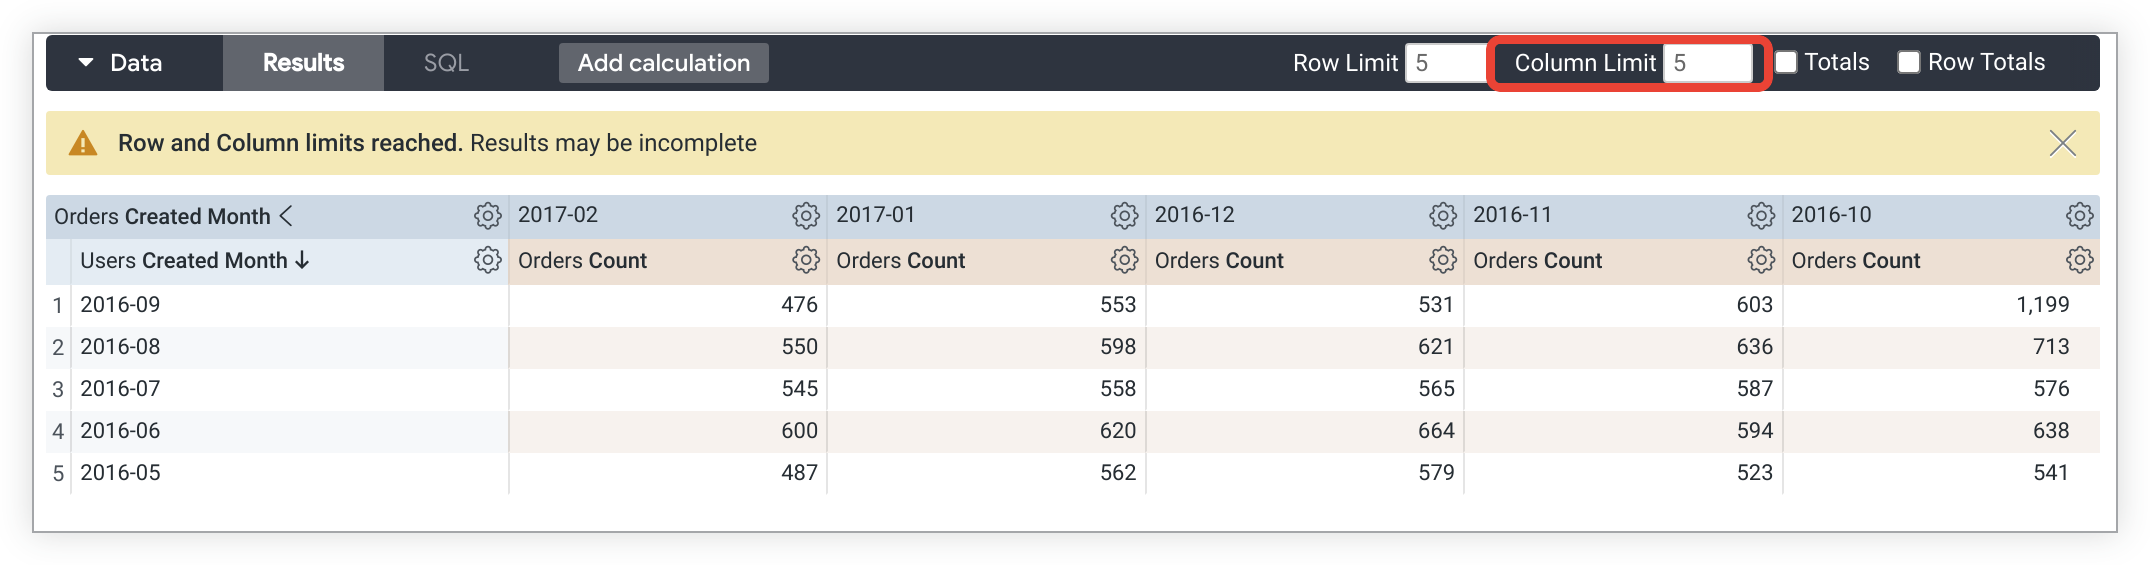The height and width of the screenshot is (565, 2150).
Task: Click into the Column Limit field
Action: [x=1706, y=63]
